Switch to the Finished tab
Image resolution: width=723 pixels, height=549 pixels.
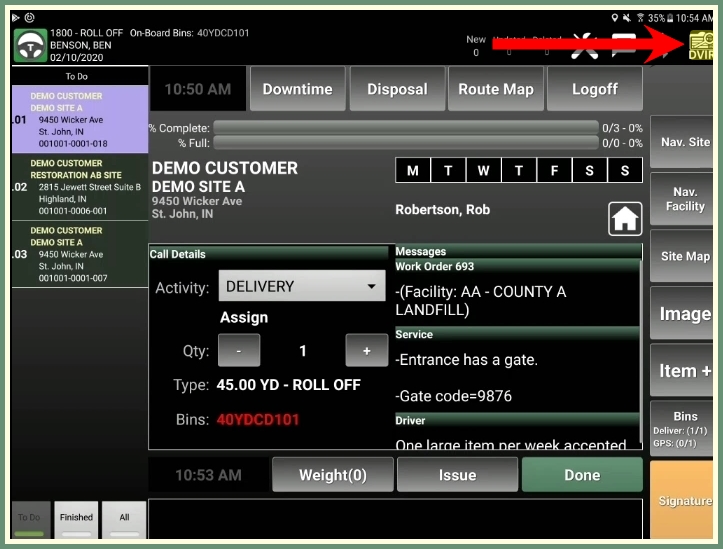(76, 520)
